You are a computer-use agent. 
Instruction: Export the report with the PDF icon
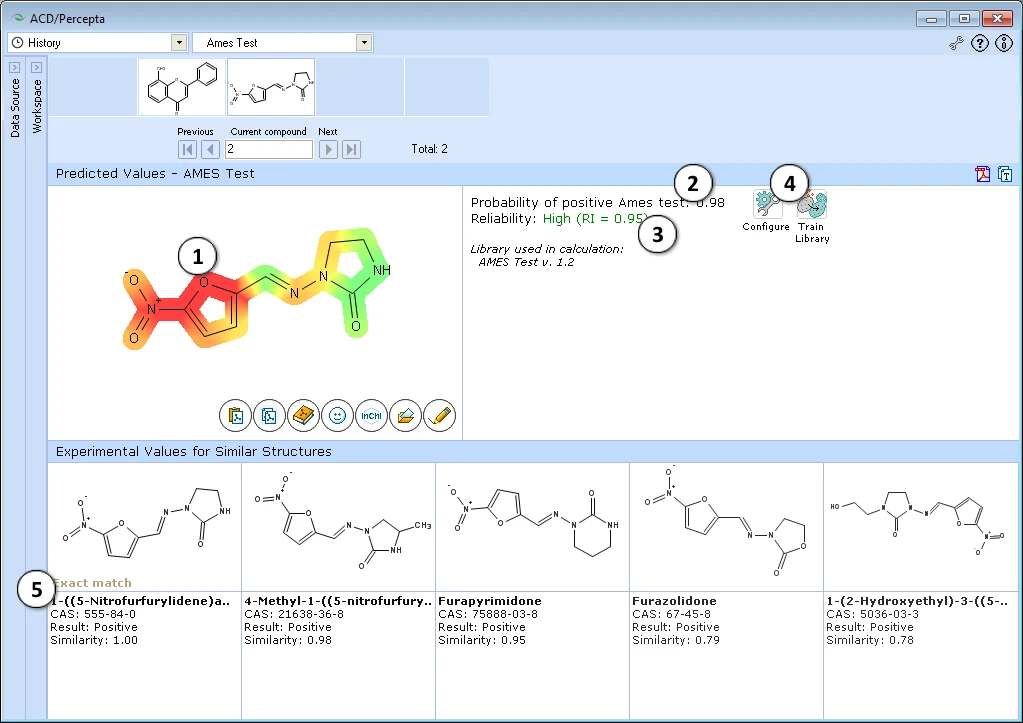(983, 174)
